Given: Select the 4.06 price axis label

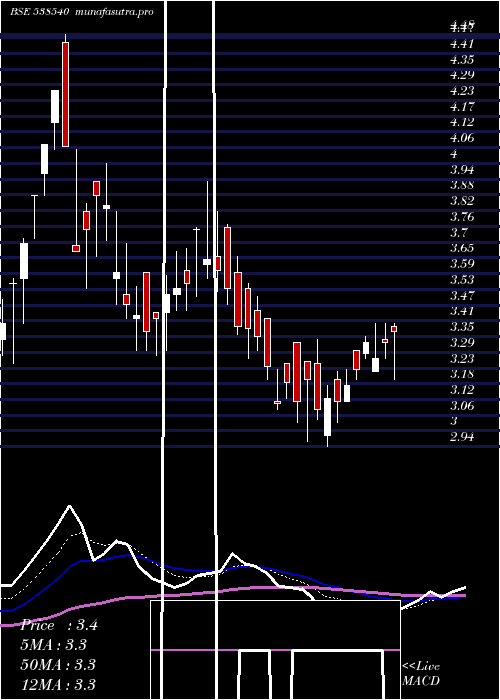Looking at the screenshot, I should (x=462, y=138).
